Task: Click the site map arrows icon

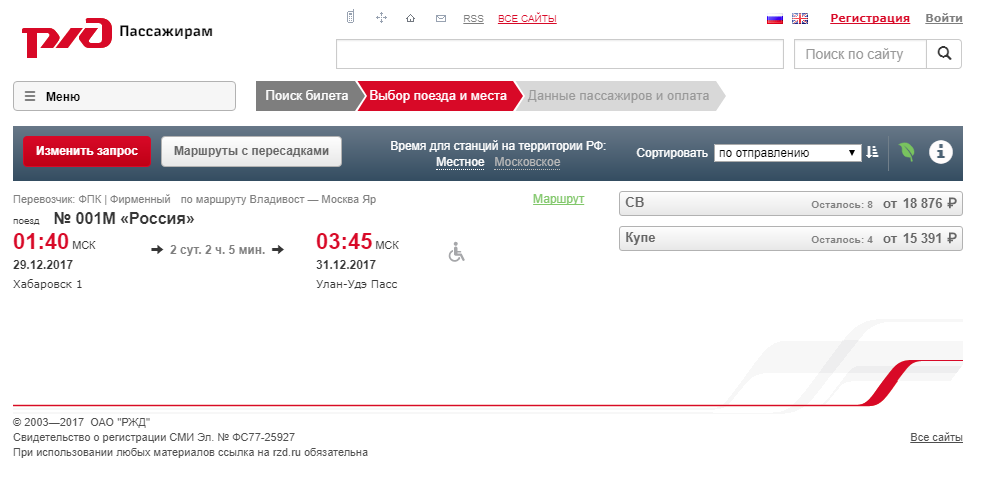Action: click(x=381, y=18)
